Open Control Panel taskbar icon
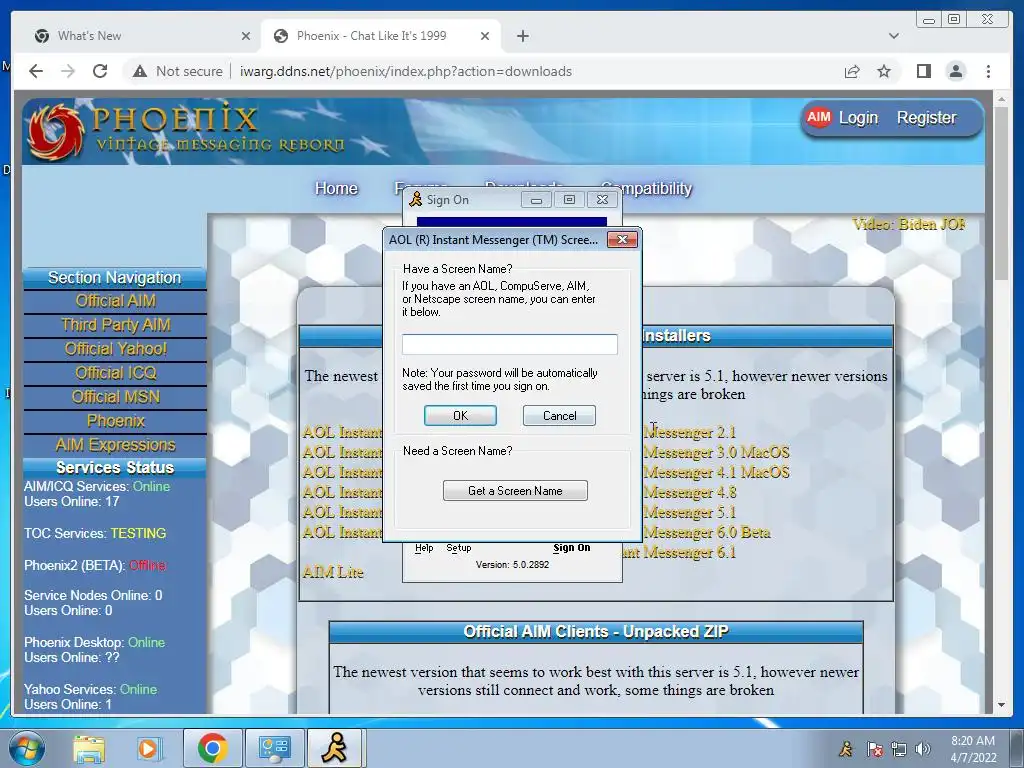Screen dimensions: 1024x768 pyautogui.click(x=274, y=748)
